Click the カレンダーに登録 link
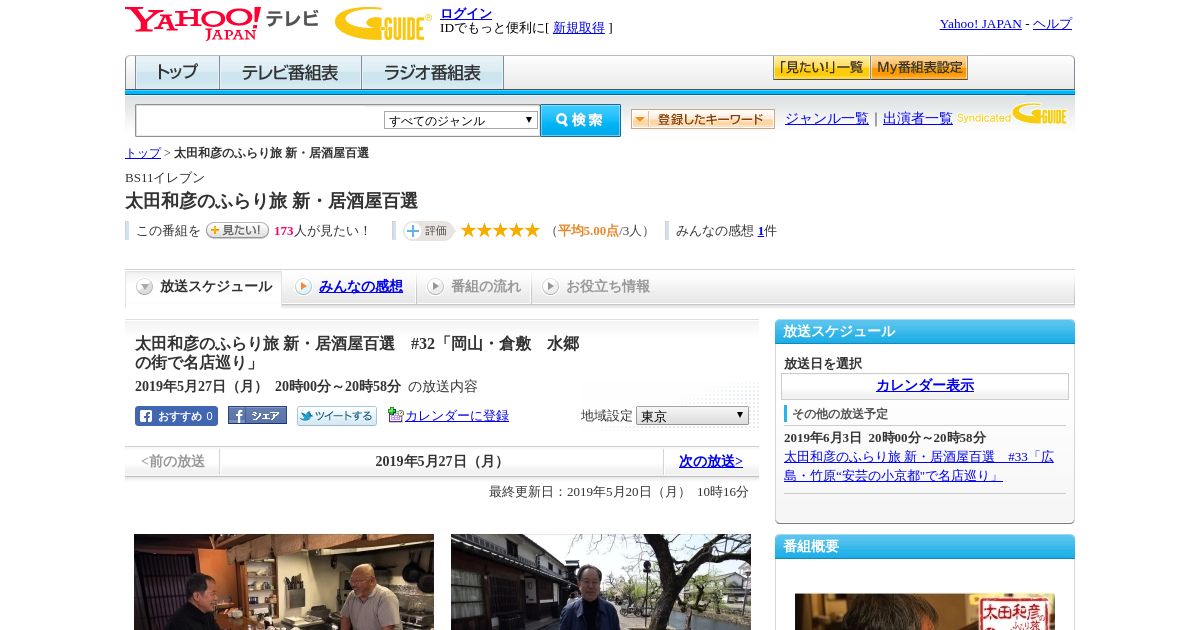This screenshot has width=1200, height=630. pyautogui.click(x=457, y=416)
